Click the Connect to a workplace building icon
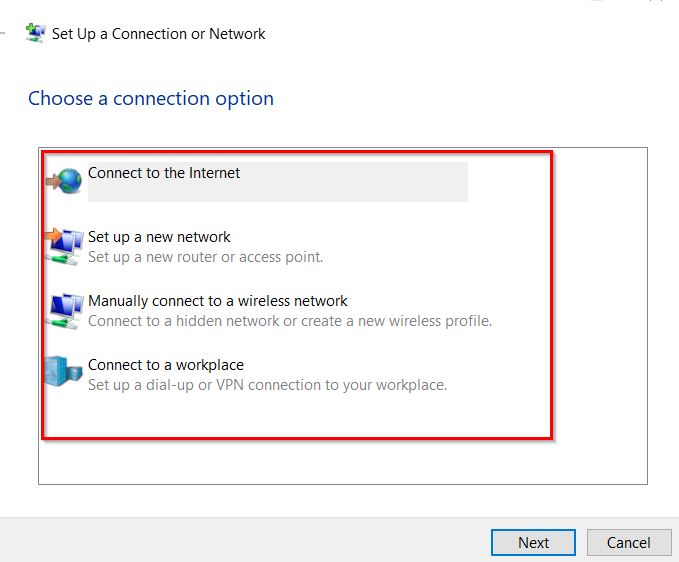 63,372
